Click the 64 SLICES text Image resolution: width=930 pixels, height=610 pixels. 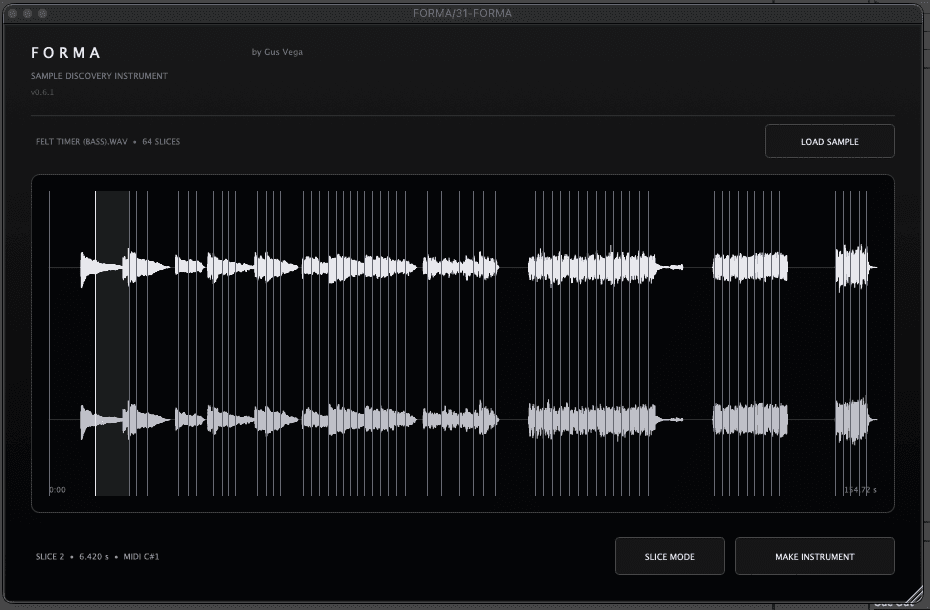click(x=161, y=142)
